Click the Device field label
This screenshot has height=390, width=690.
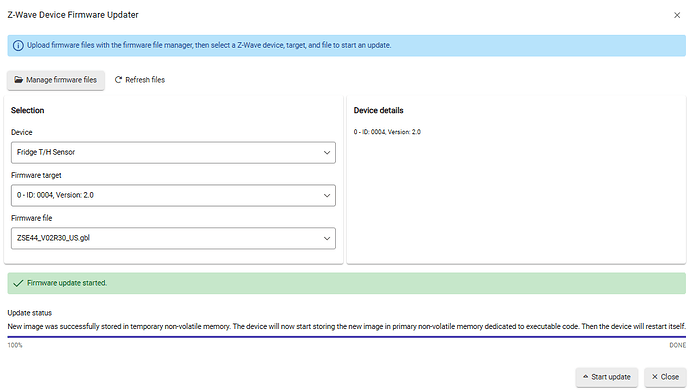coord(22,132)
